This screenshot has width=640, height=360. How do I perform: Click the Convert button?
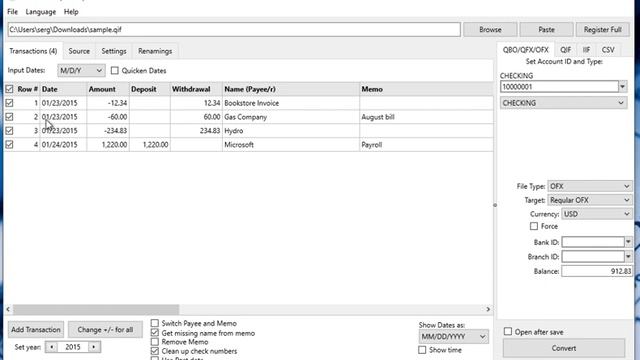pos(564,348)
